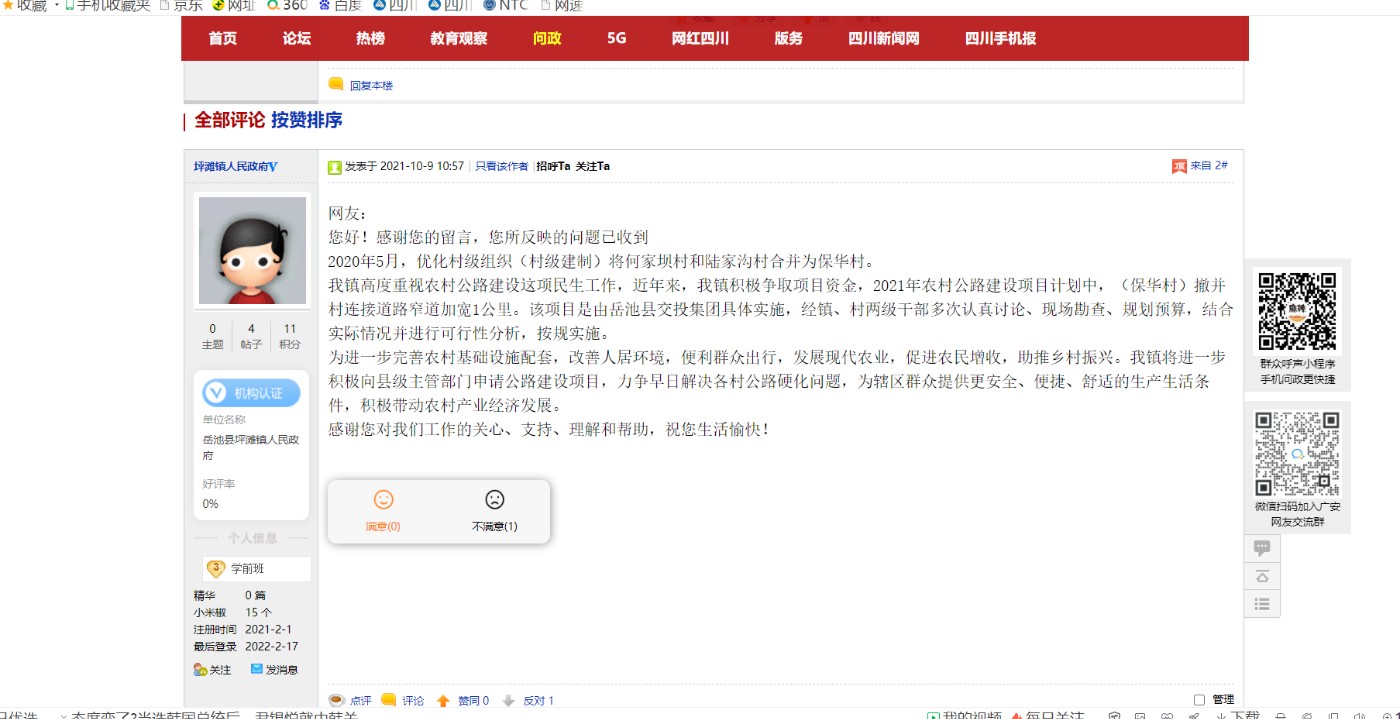This screenshot has height=719, width=1400.
Task: Downvote with the 反对 down arrow
Action: [x=508, y=701]
